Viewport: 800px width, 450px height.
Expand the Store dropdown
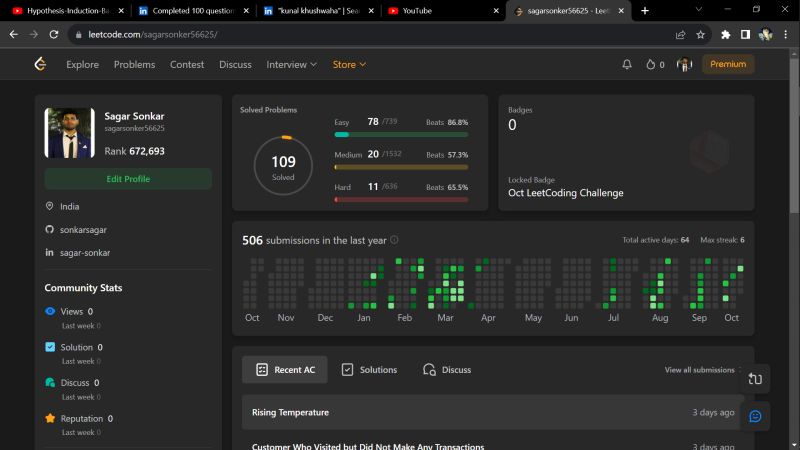tap(349, 64)
